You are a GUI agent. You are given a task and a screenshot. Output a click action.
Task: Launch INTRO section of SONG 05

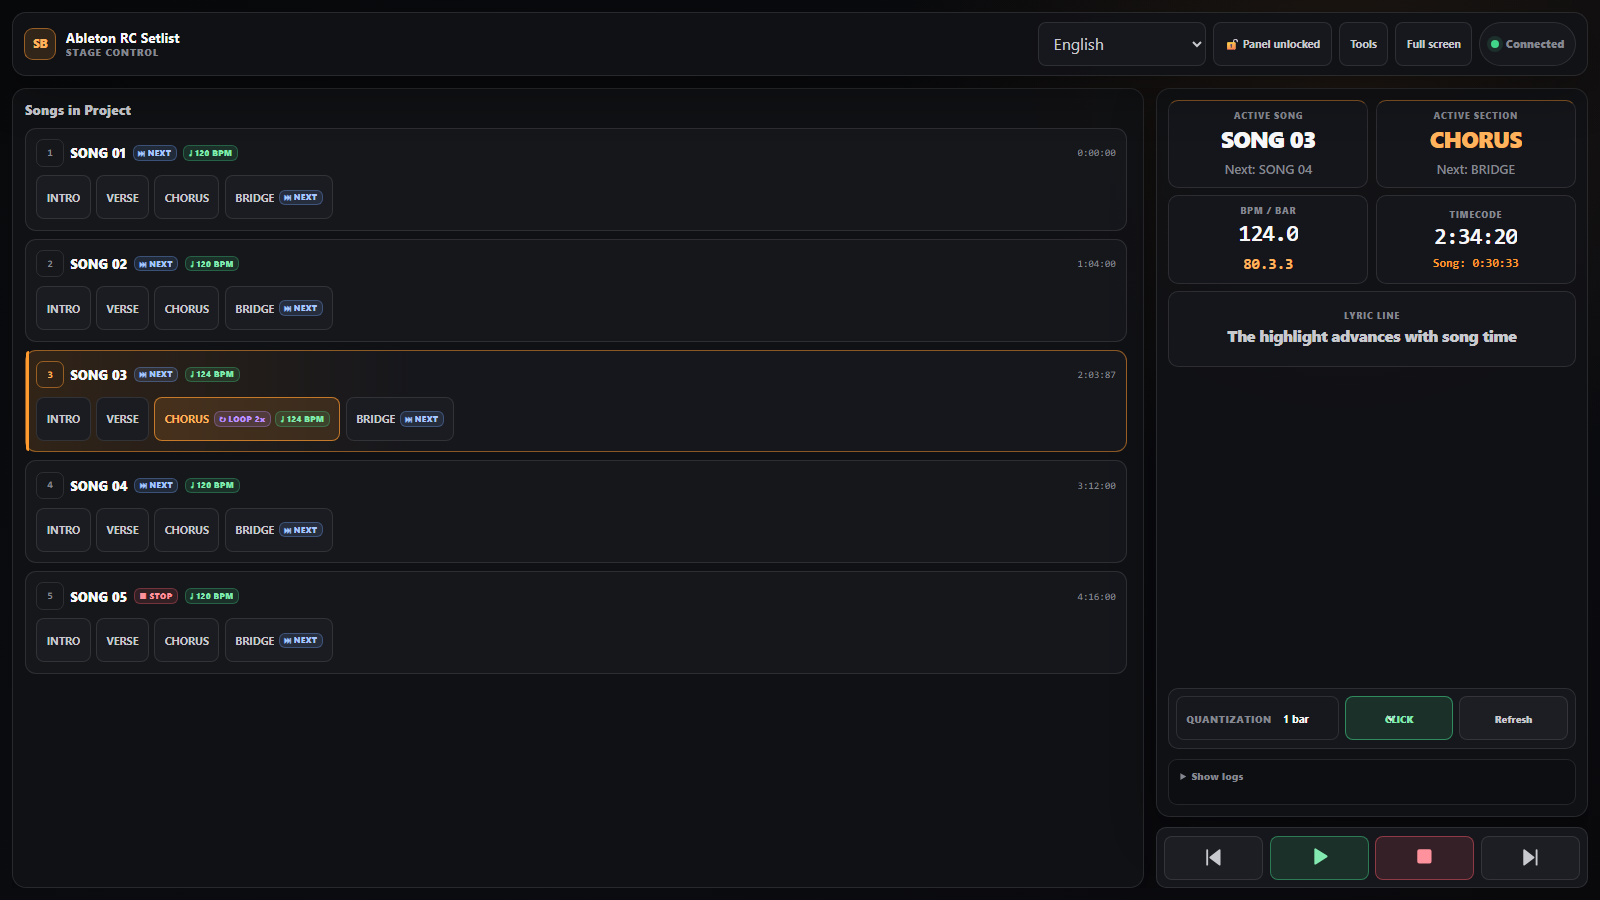(x=63, y=641)
